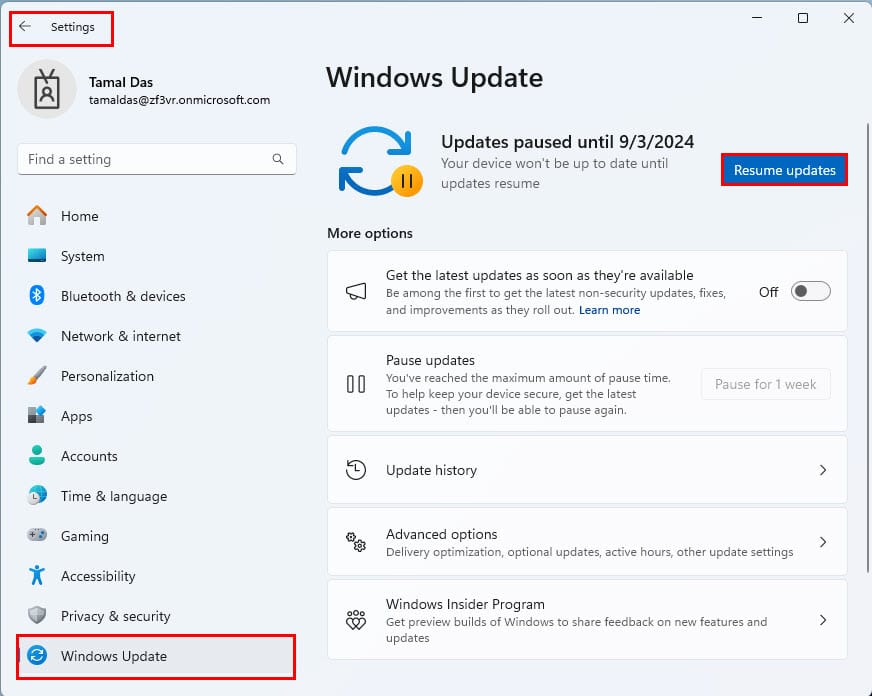
Task: Toggle Get the latest updates switch
Action: pos(810,291)
